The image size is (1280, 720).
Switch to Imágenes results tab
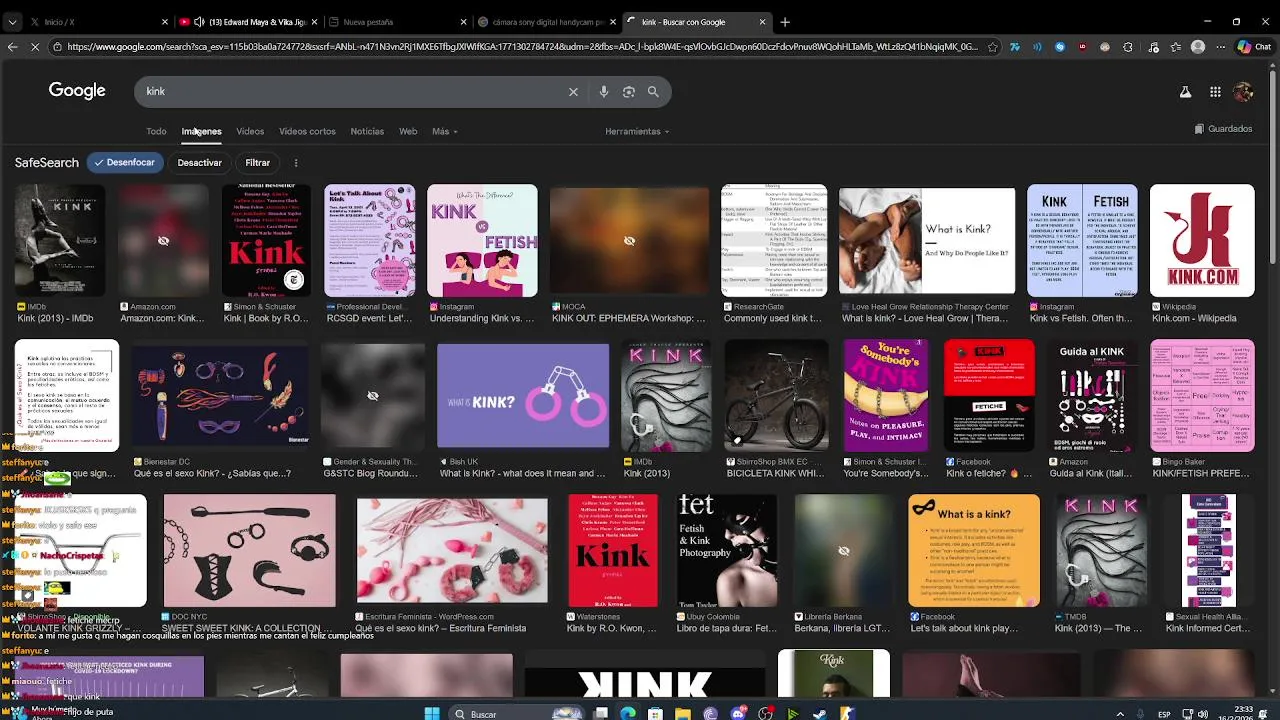tap(201, 131)
